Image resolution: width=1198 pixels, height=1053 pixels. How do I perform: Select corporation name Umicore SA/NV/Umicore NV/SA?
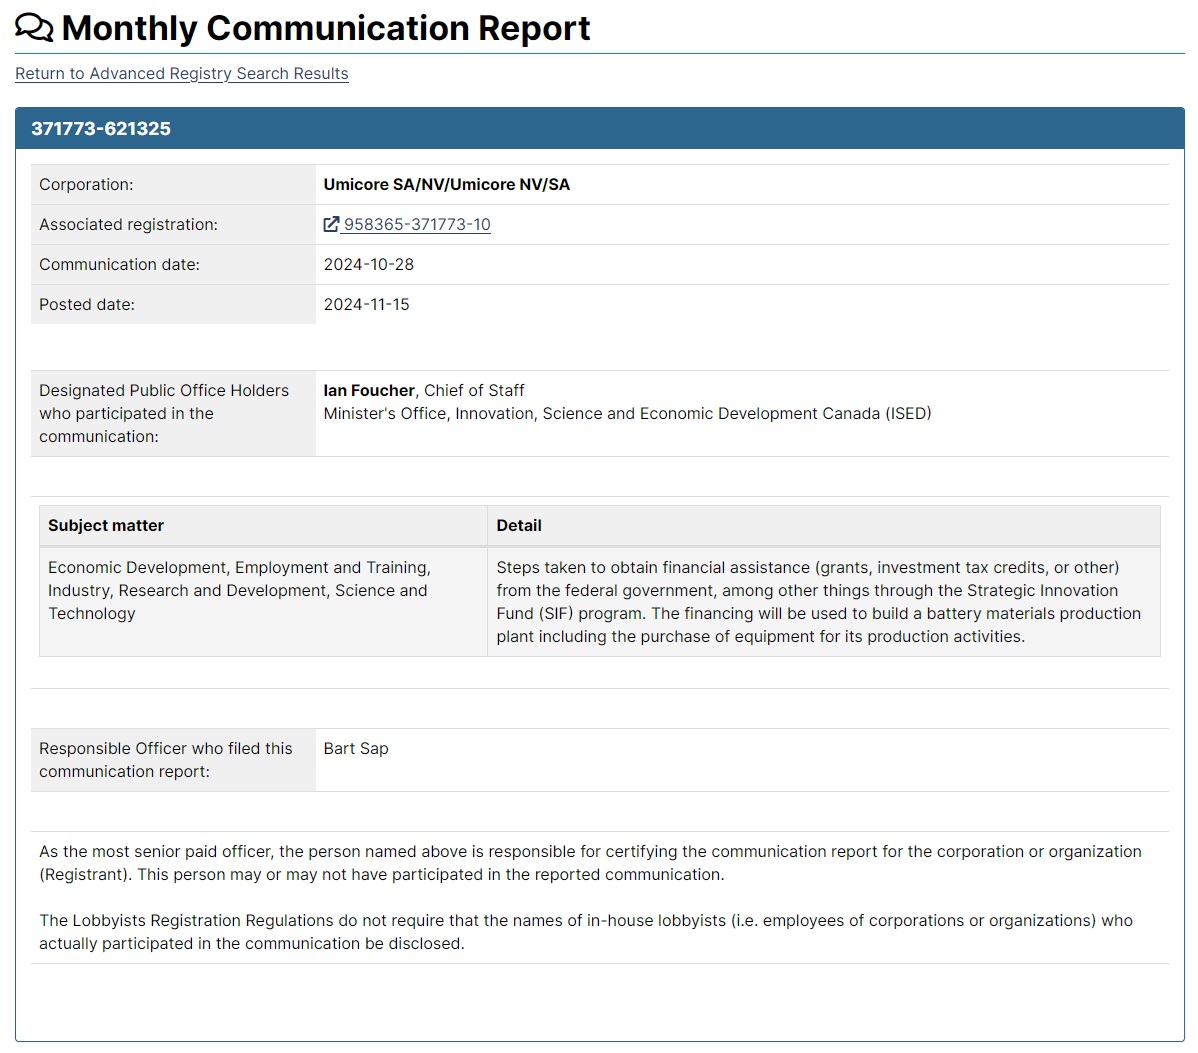pyautogui.click(x=446, y=185)
